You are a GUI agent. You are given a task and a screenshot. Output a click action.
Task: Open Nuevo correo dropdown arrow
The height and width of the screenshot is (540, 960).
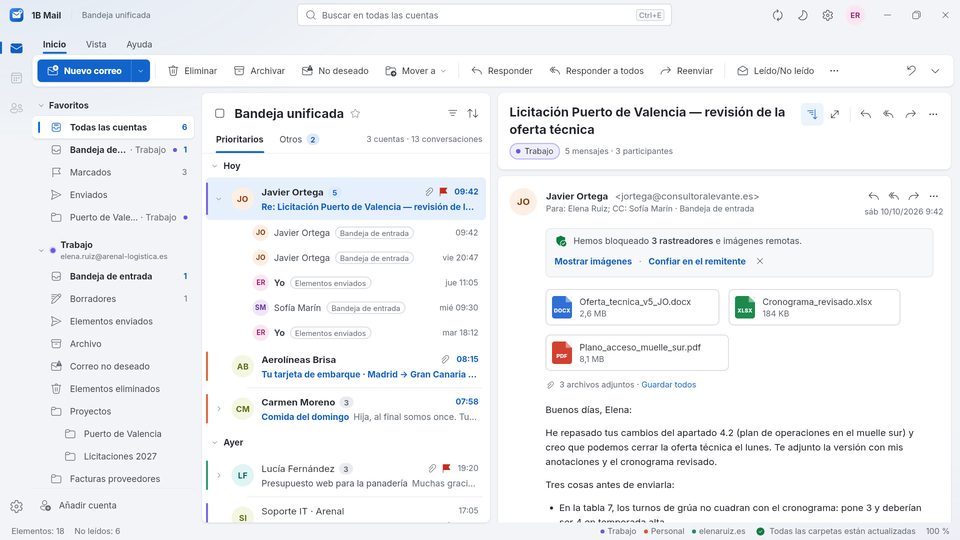tap(141, 71)
